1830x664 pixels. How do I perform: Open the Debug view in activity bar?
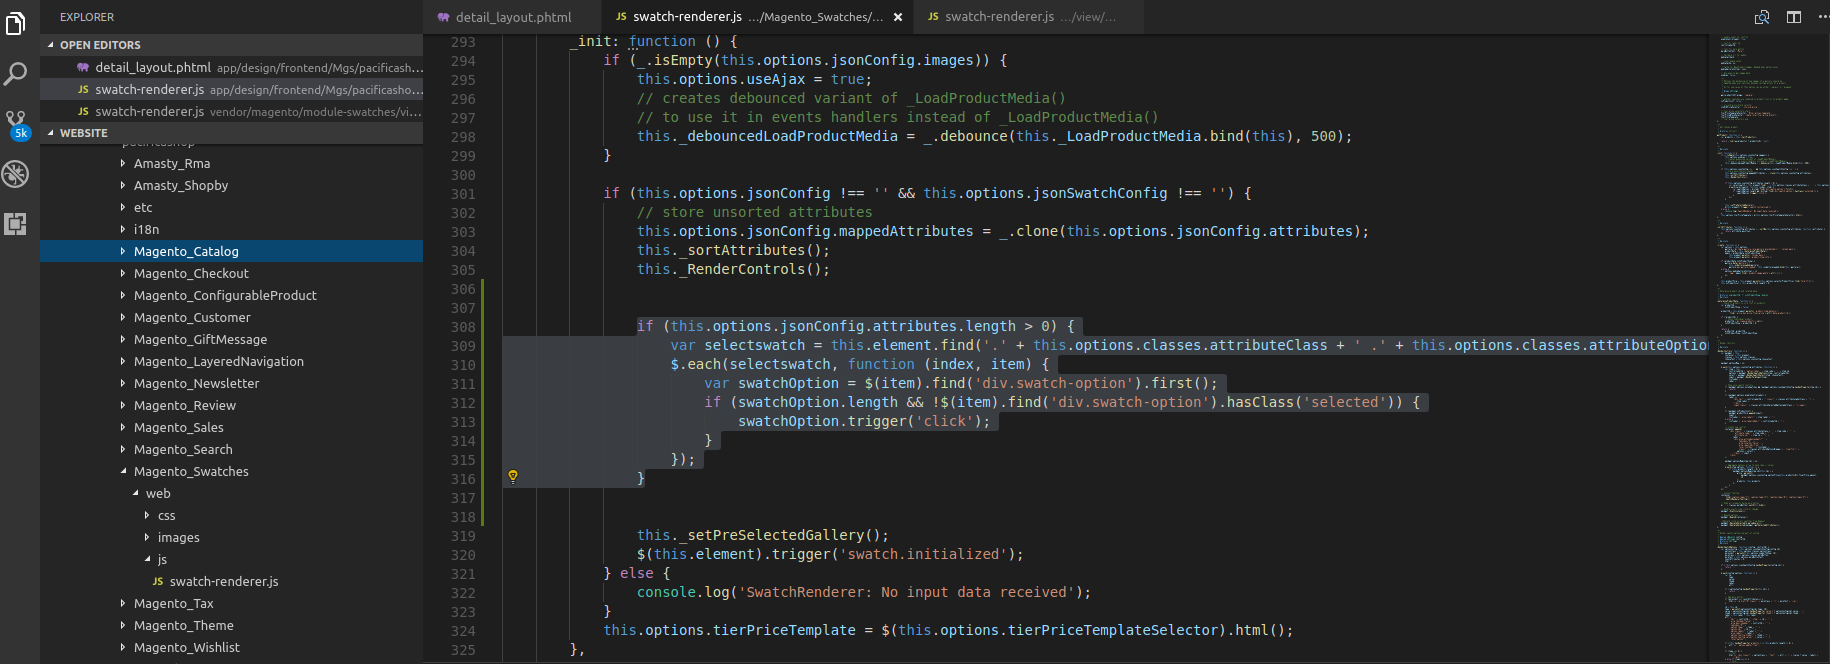click(x=16, y=174)
